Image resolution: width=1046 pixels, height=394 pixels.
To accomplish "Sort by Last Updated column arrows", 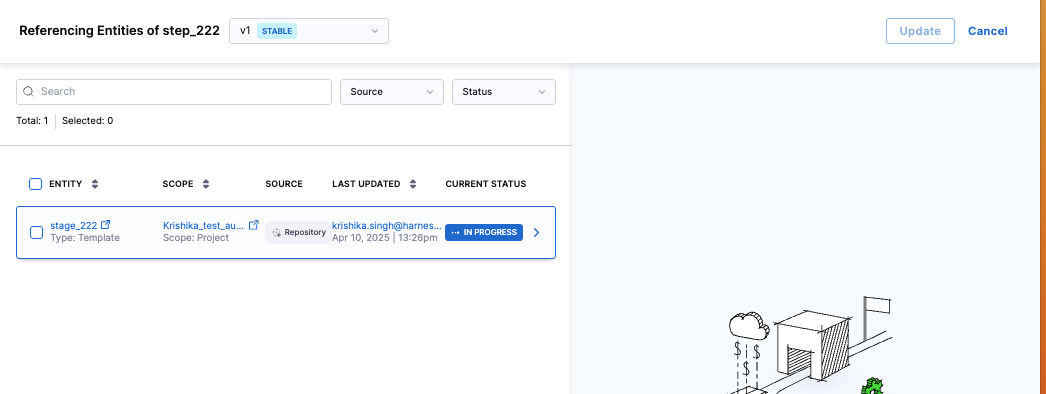I will pyautogui.click(x=413, y=184).
